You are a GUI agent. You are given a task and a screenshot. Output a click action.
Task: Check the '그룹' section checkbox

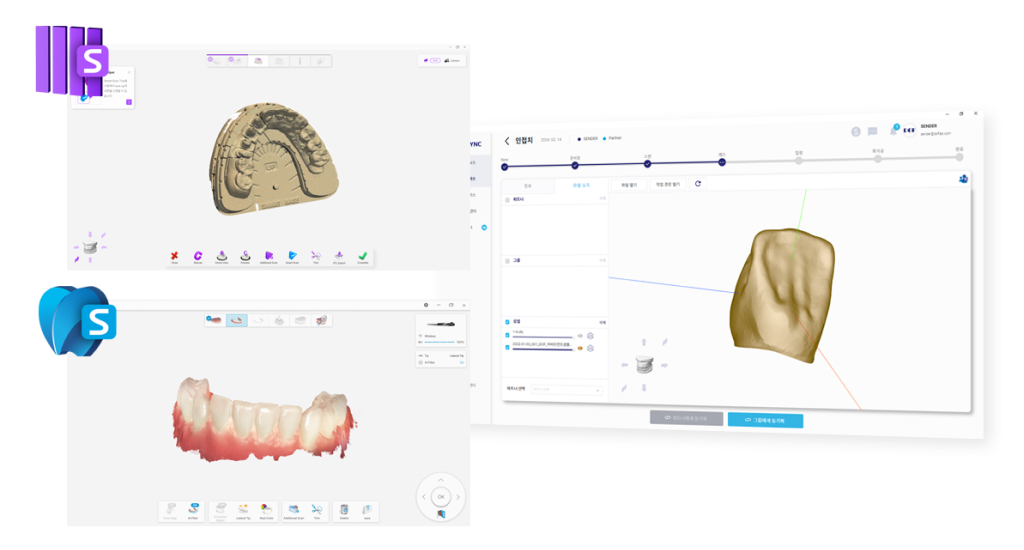(507, 261)
